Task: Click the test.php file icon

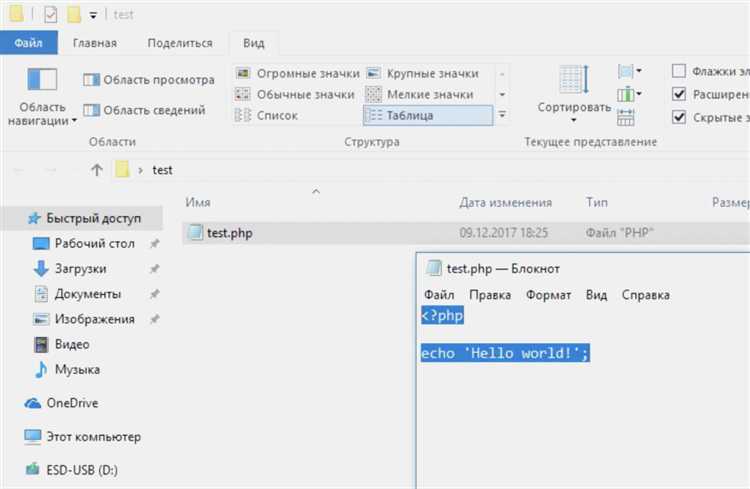Action: click(x=195, y=232)
